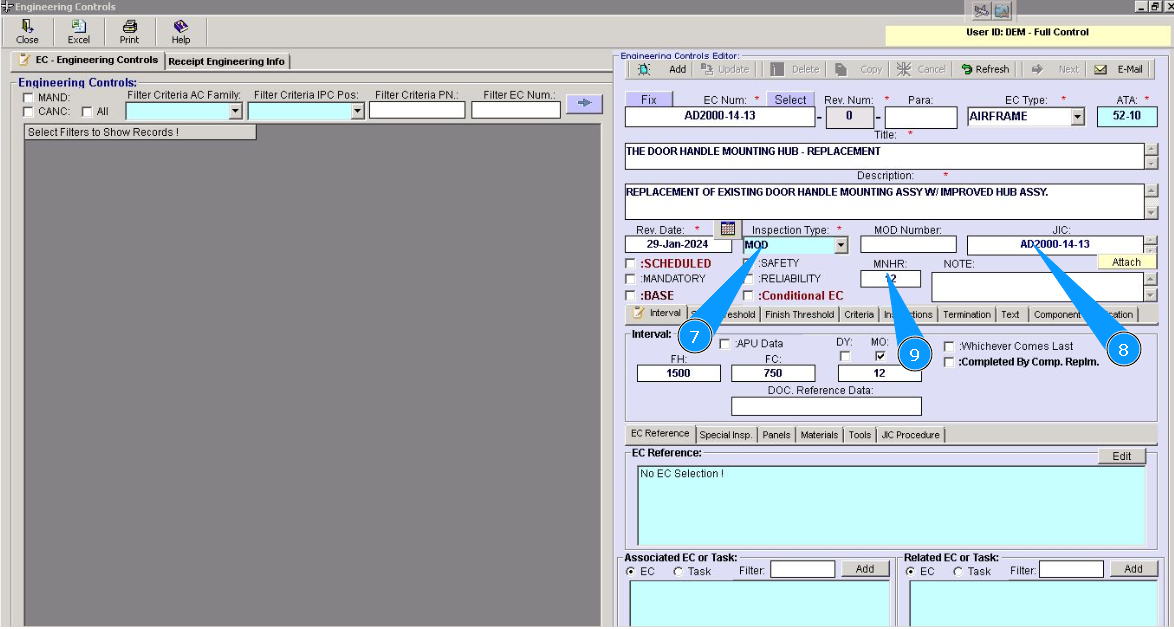Open the EC Type dropdown
Screen dimensions: 1174x629
click(x=1077, y=117)
